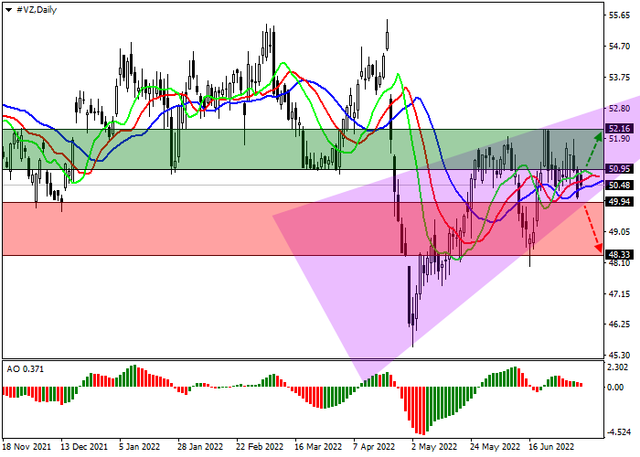
Task: Select the 49.94 price level label
Action: [x=619, y=202]
